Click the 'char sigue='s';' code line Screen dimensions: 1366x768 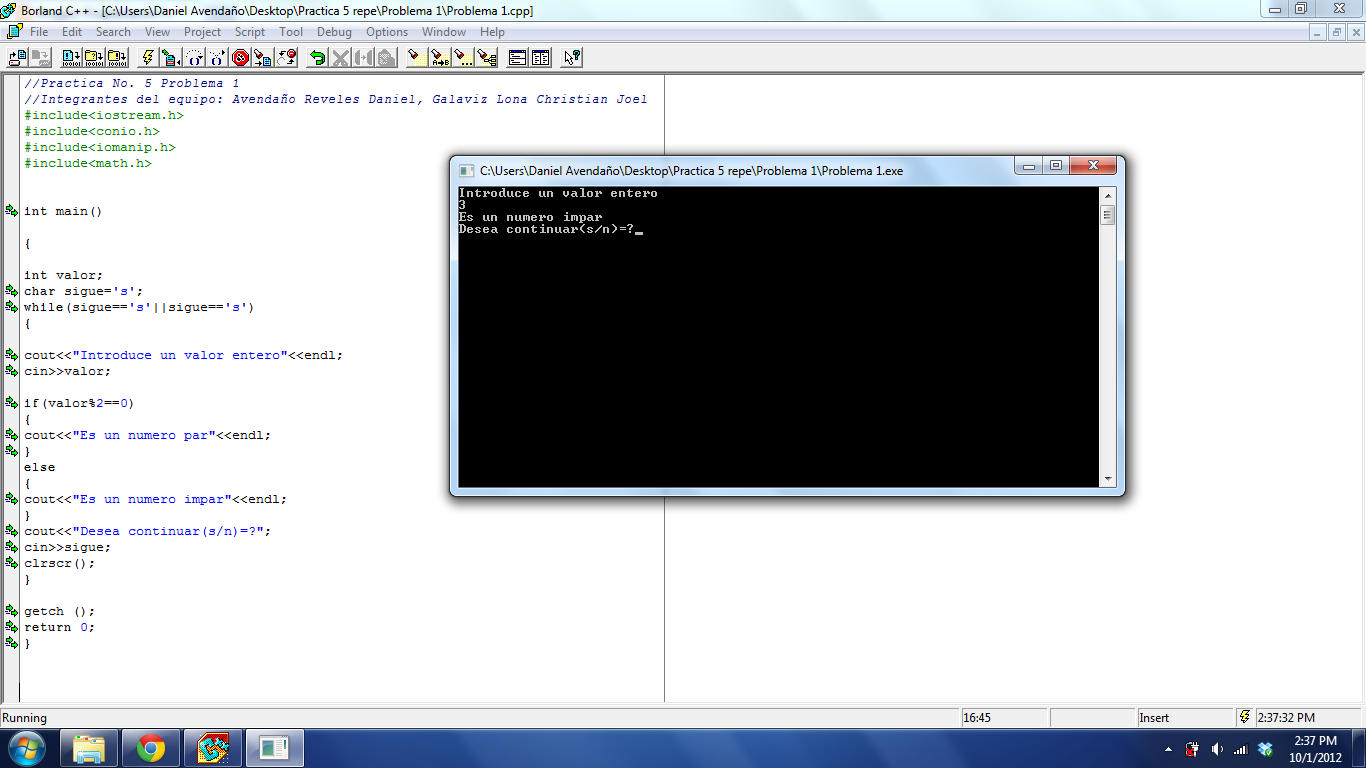pos(84,291)
